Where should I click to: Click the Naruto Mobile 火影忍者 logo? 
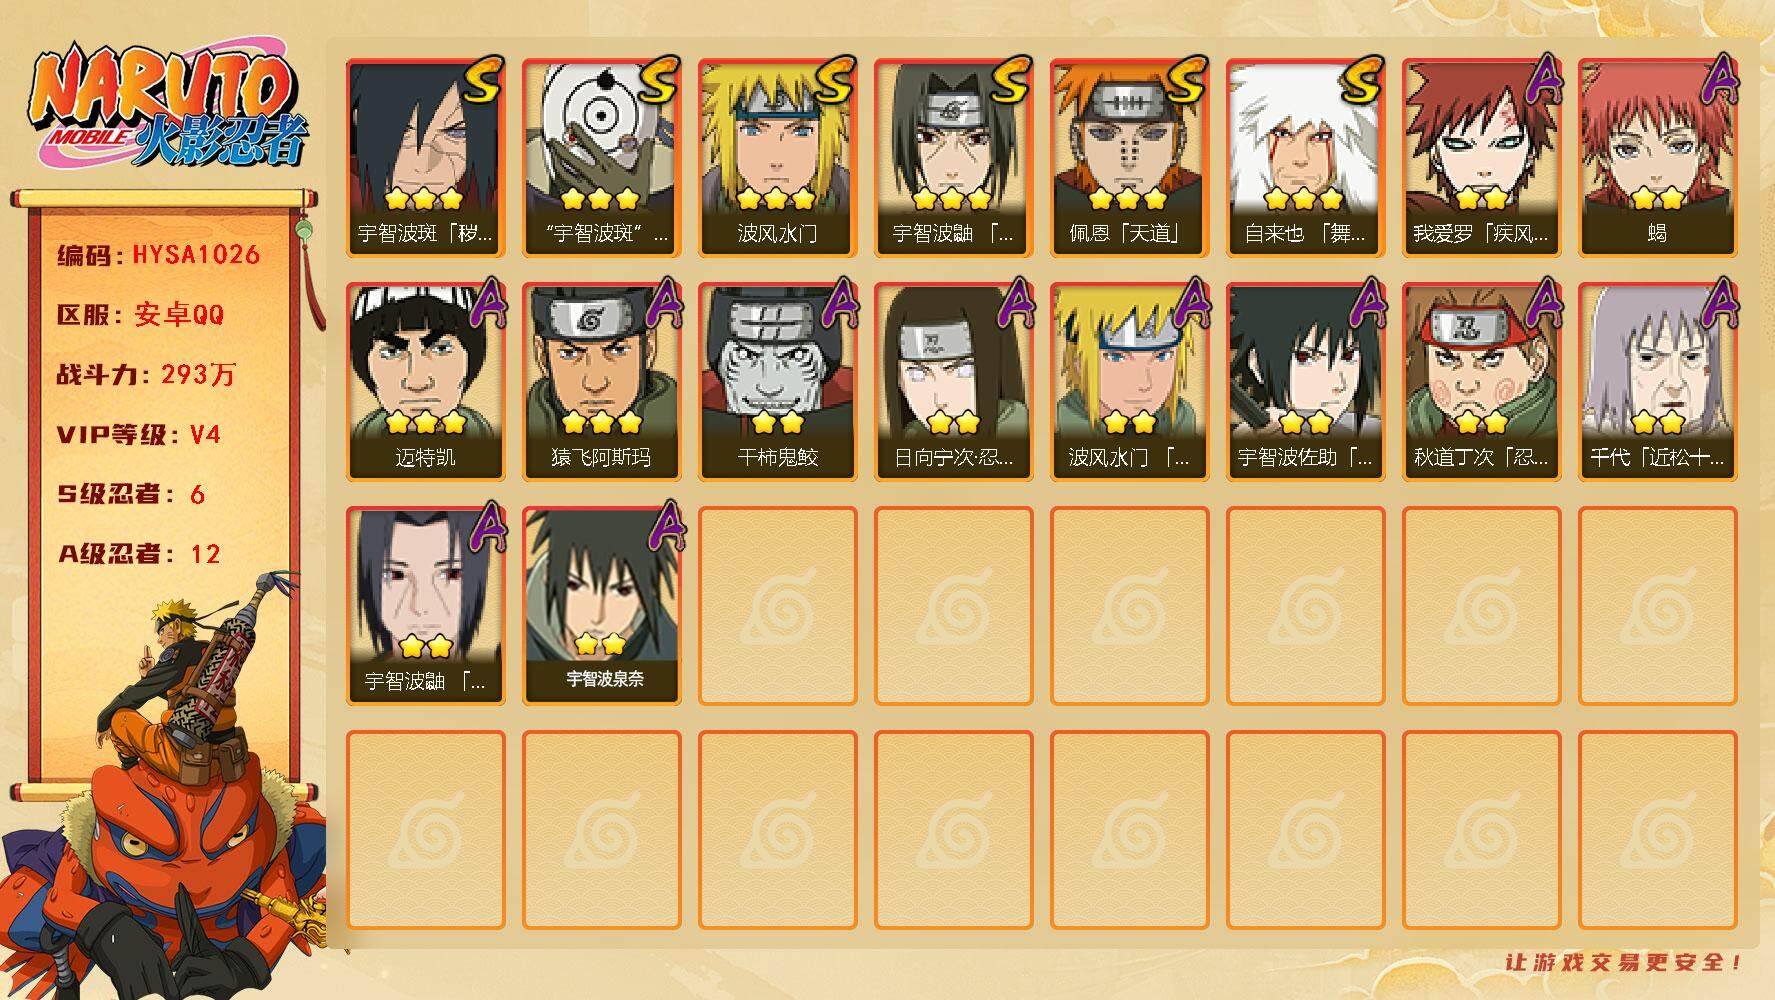[x=165, y=108]
